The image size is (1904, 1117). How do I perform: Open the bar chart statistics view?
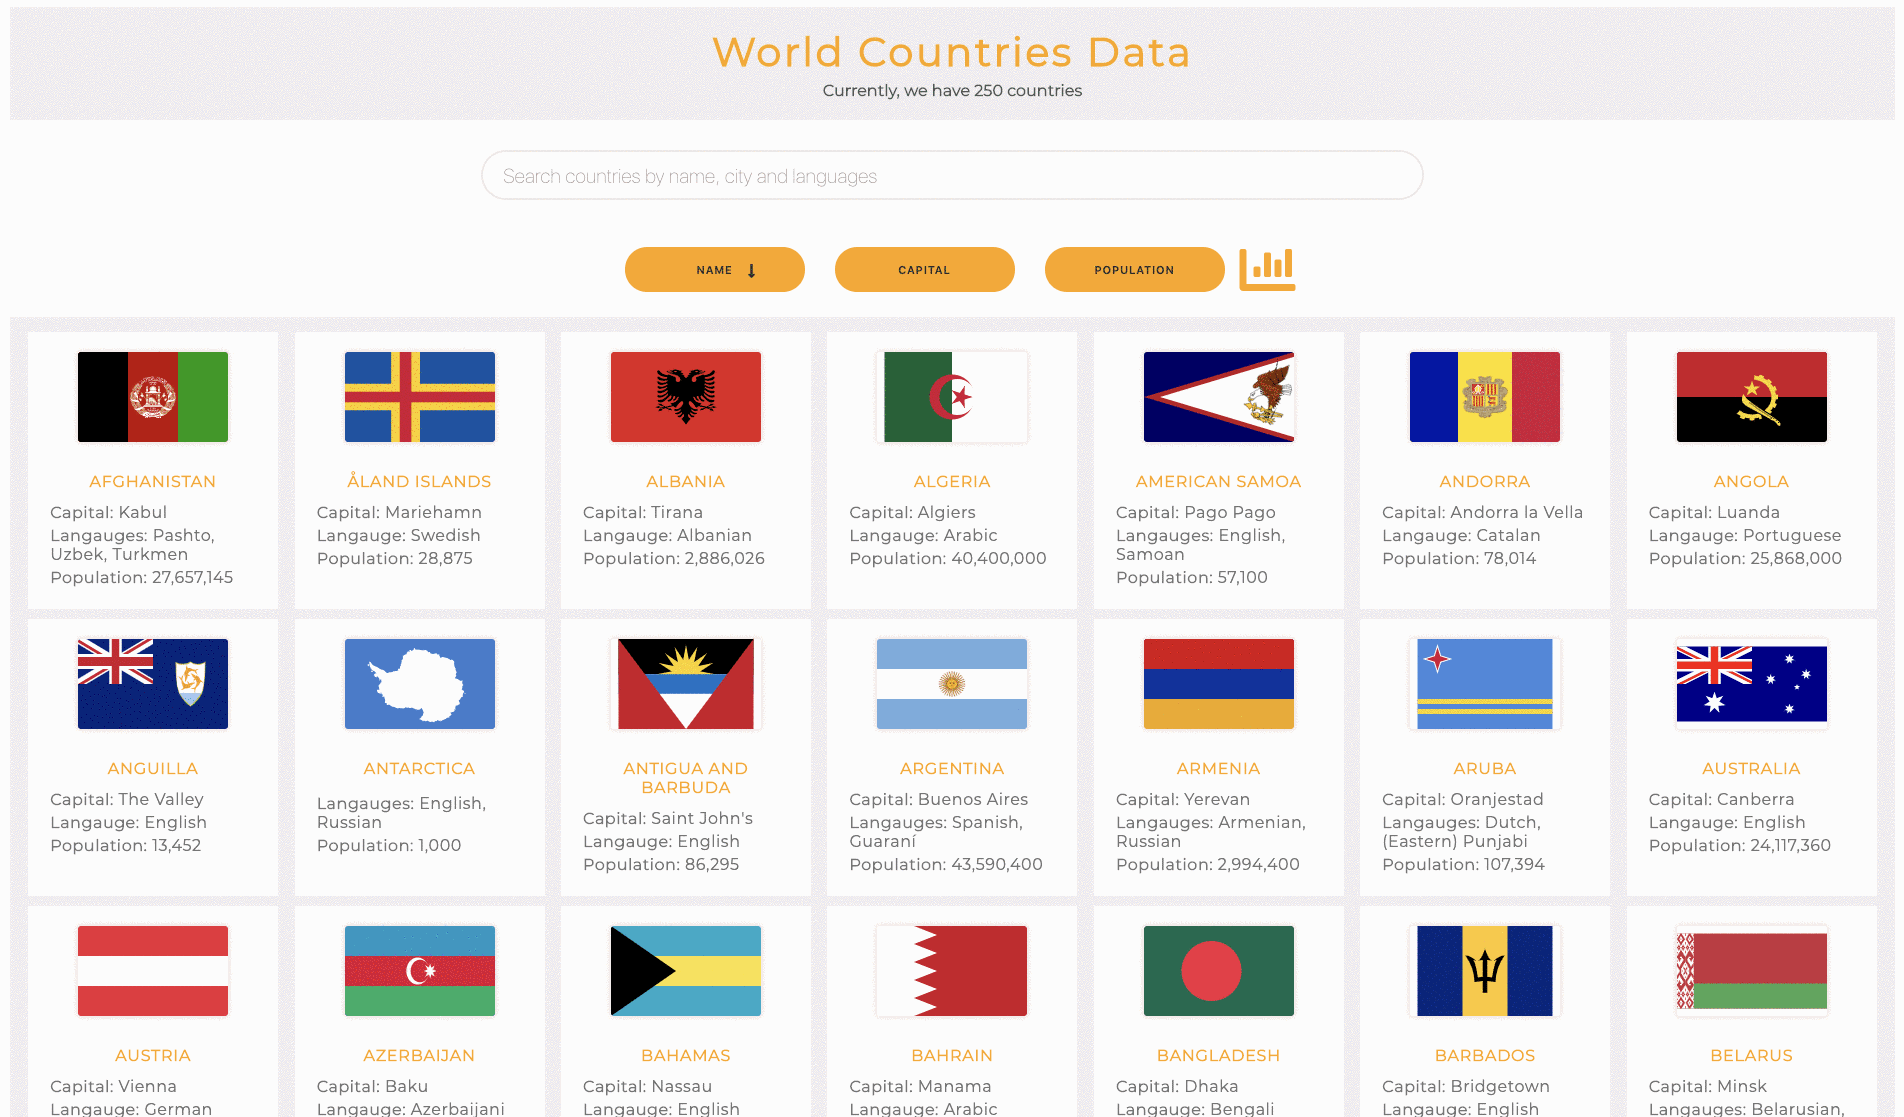pos(1267,269)
